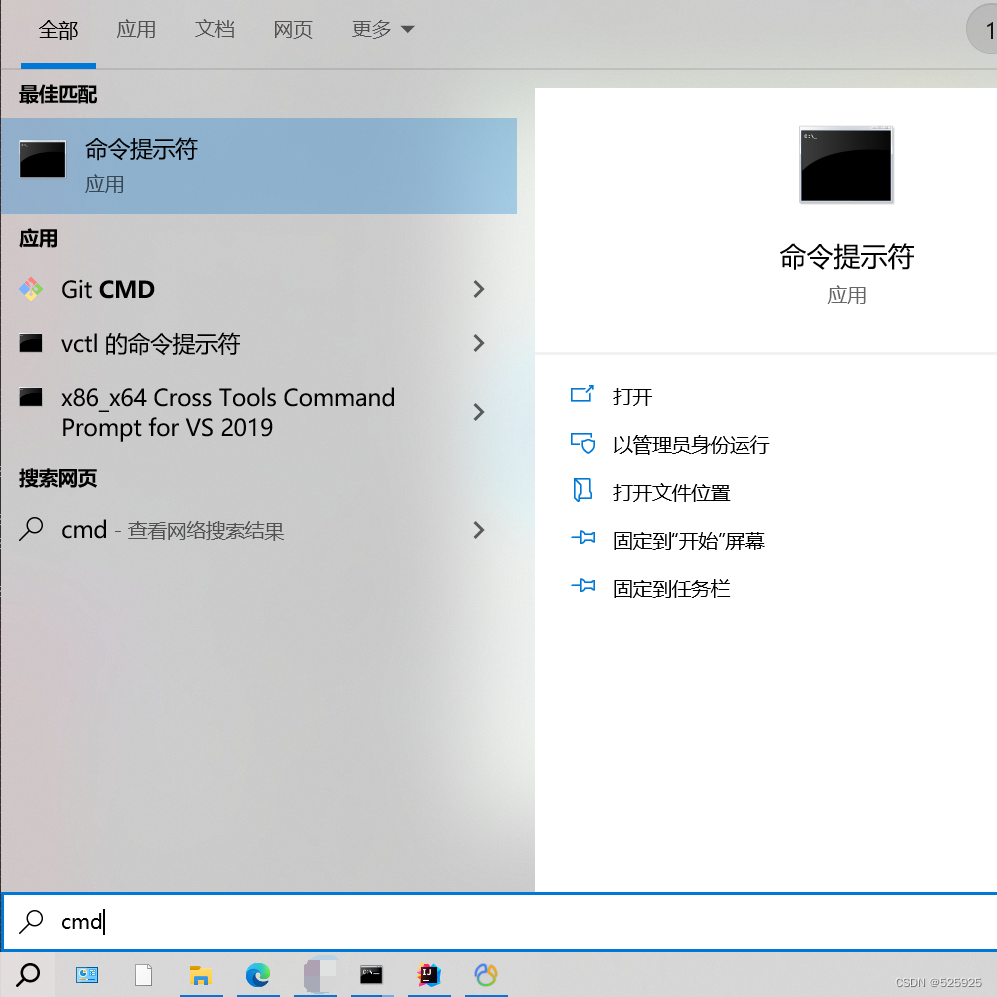Click the 命令提示符 icon in best match
Viewport: 997px width, 997px height.
(x=43, y=159)
